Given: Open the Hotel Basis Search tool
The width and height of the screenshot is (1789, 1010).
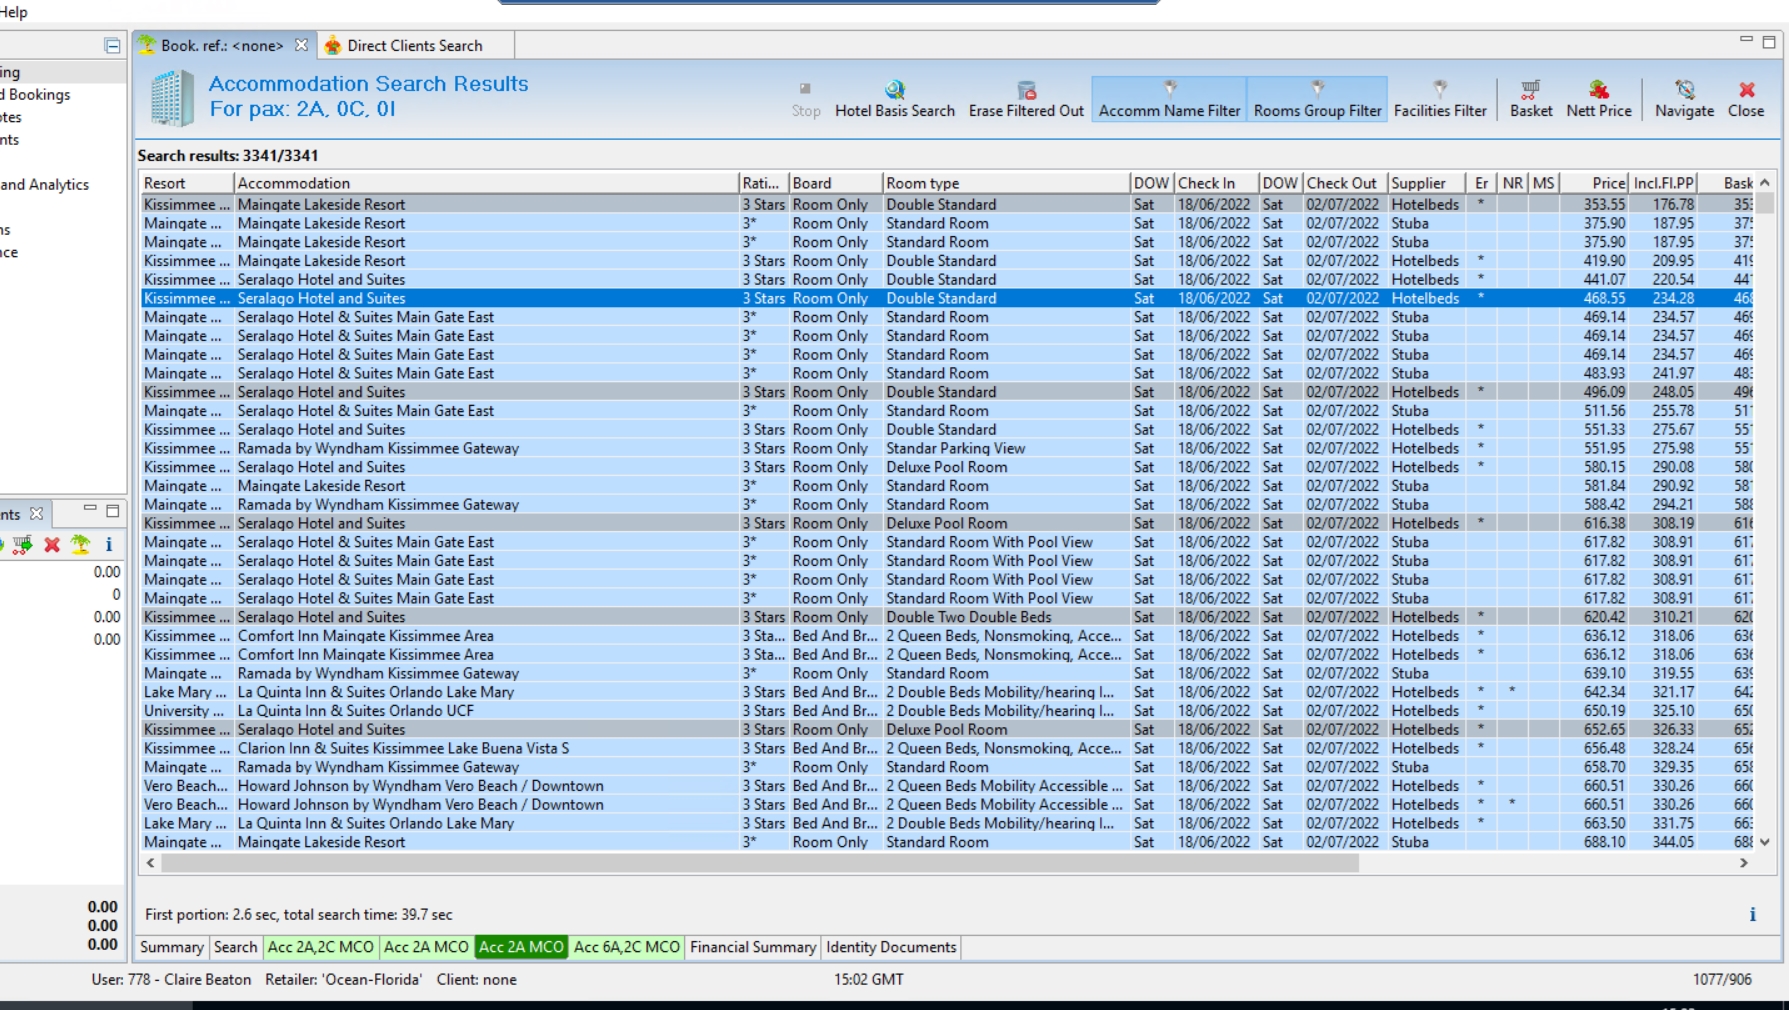Looking at the screenshot, I should click(x=894, y=99).
